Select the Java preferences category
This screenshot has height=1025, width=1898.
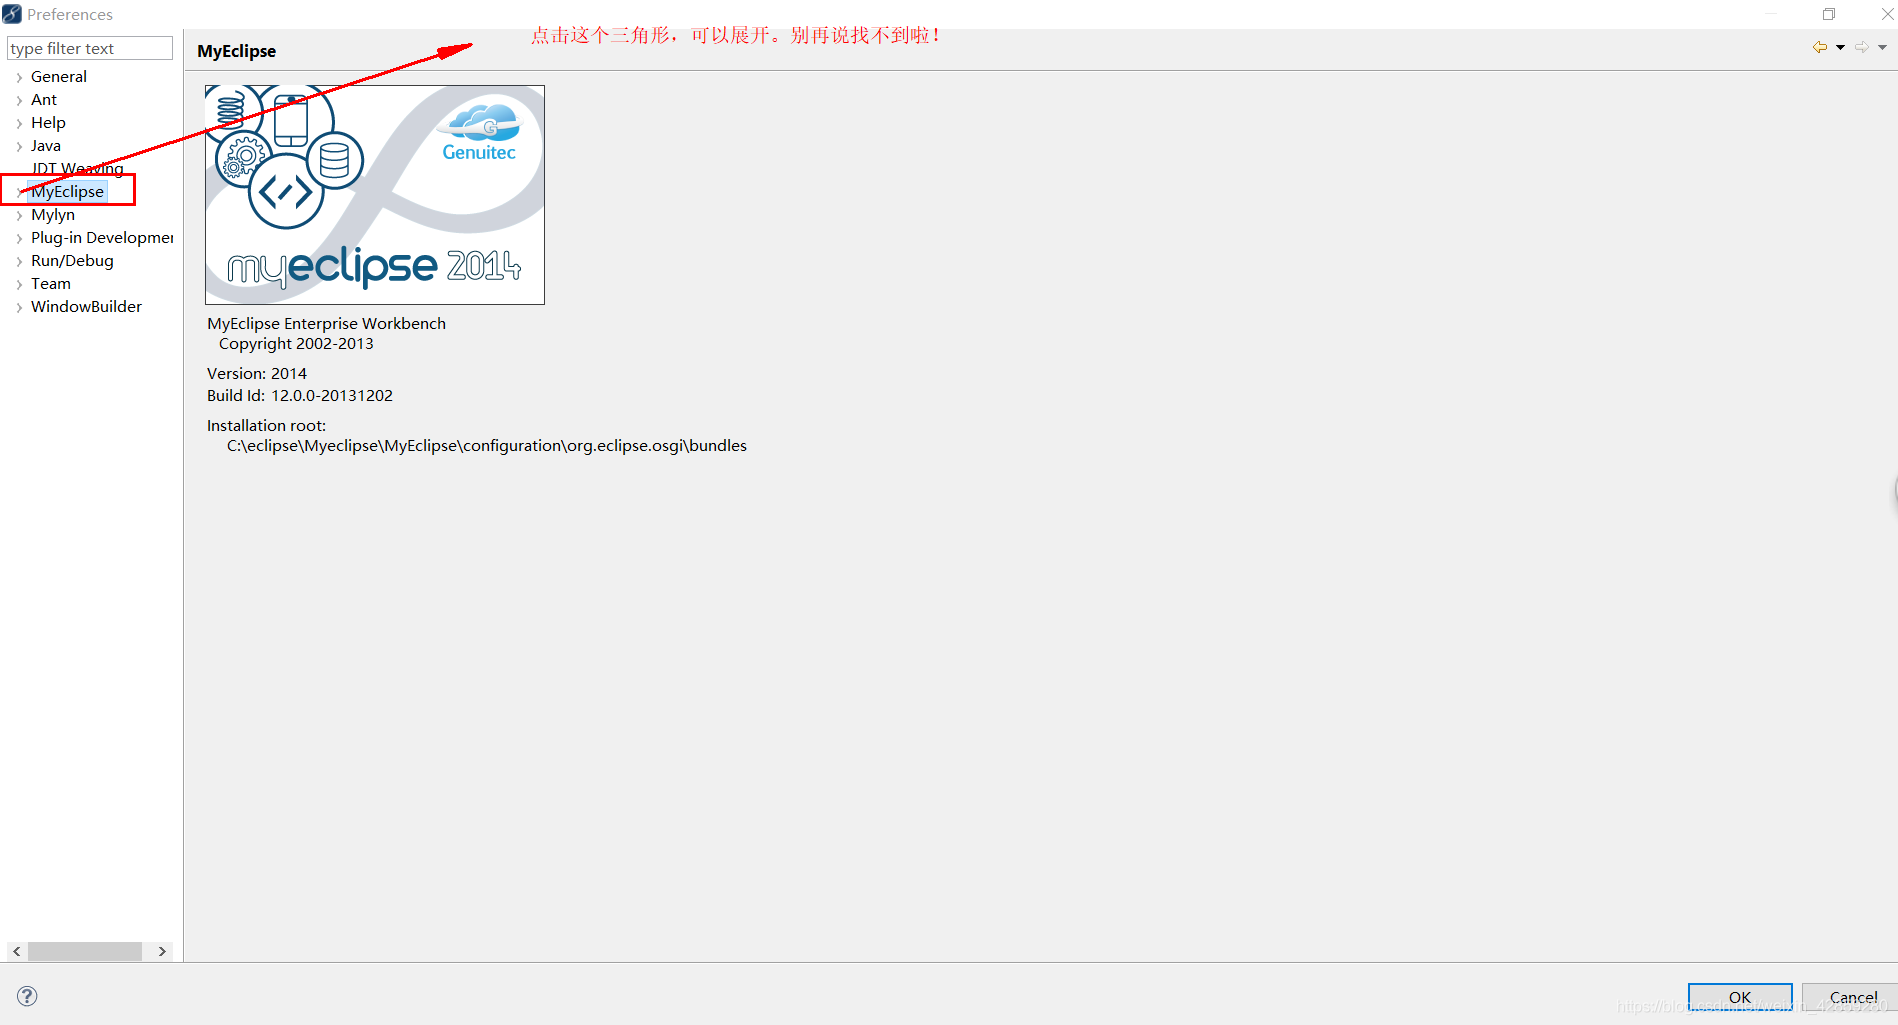[x=46, y=145]
